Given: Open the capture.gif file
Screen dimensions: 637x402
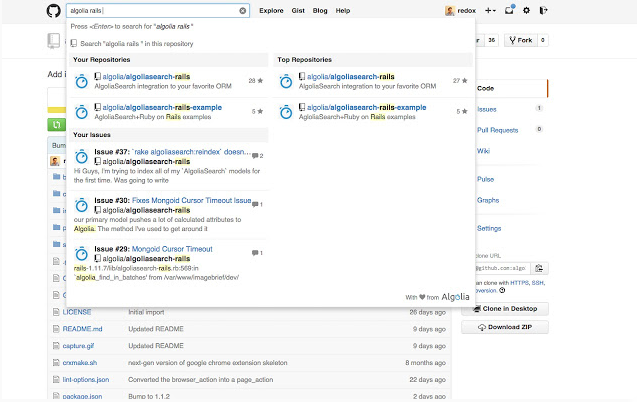Looking at the screenshot, I should 78,346.
